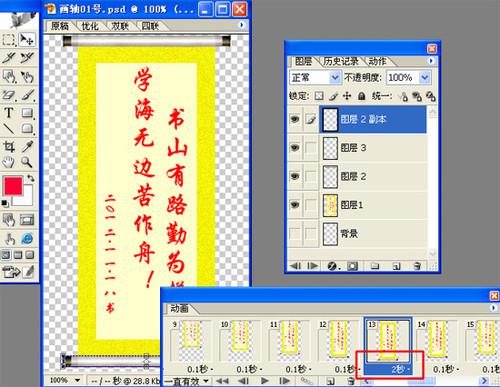
Task: Rewind animation to first frame
Action: pyautogui.click(x=222, y=381)
